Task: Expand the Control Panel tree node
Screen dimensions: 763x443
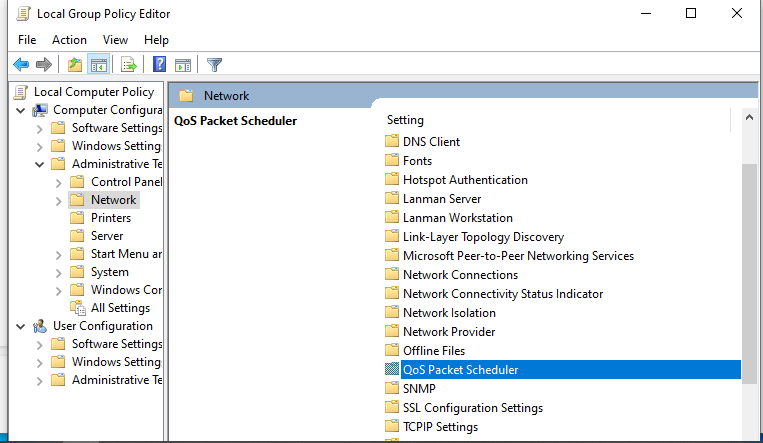Action: pyautogui.click(x=59, y=182)
